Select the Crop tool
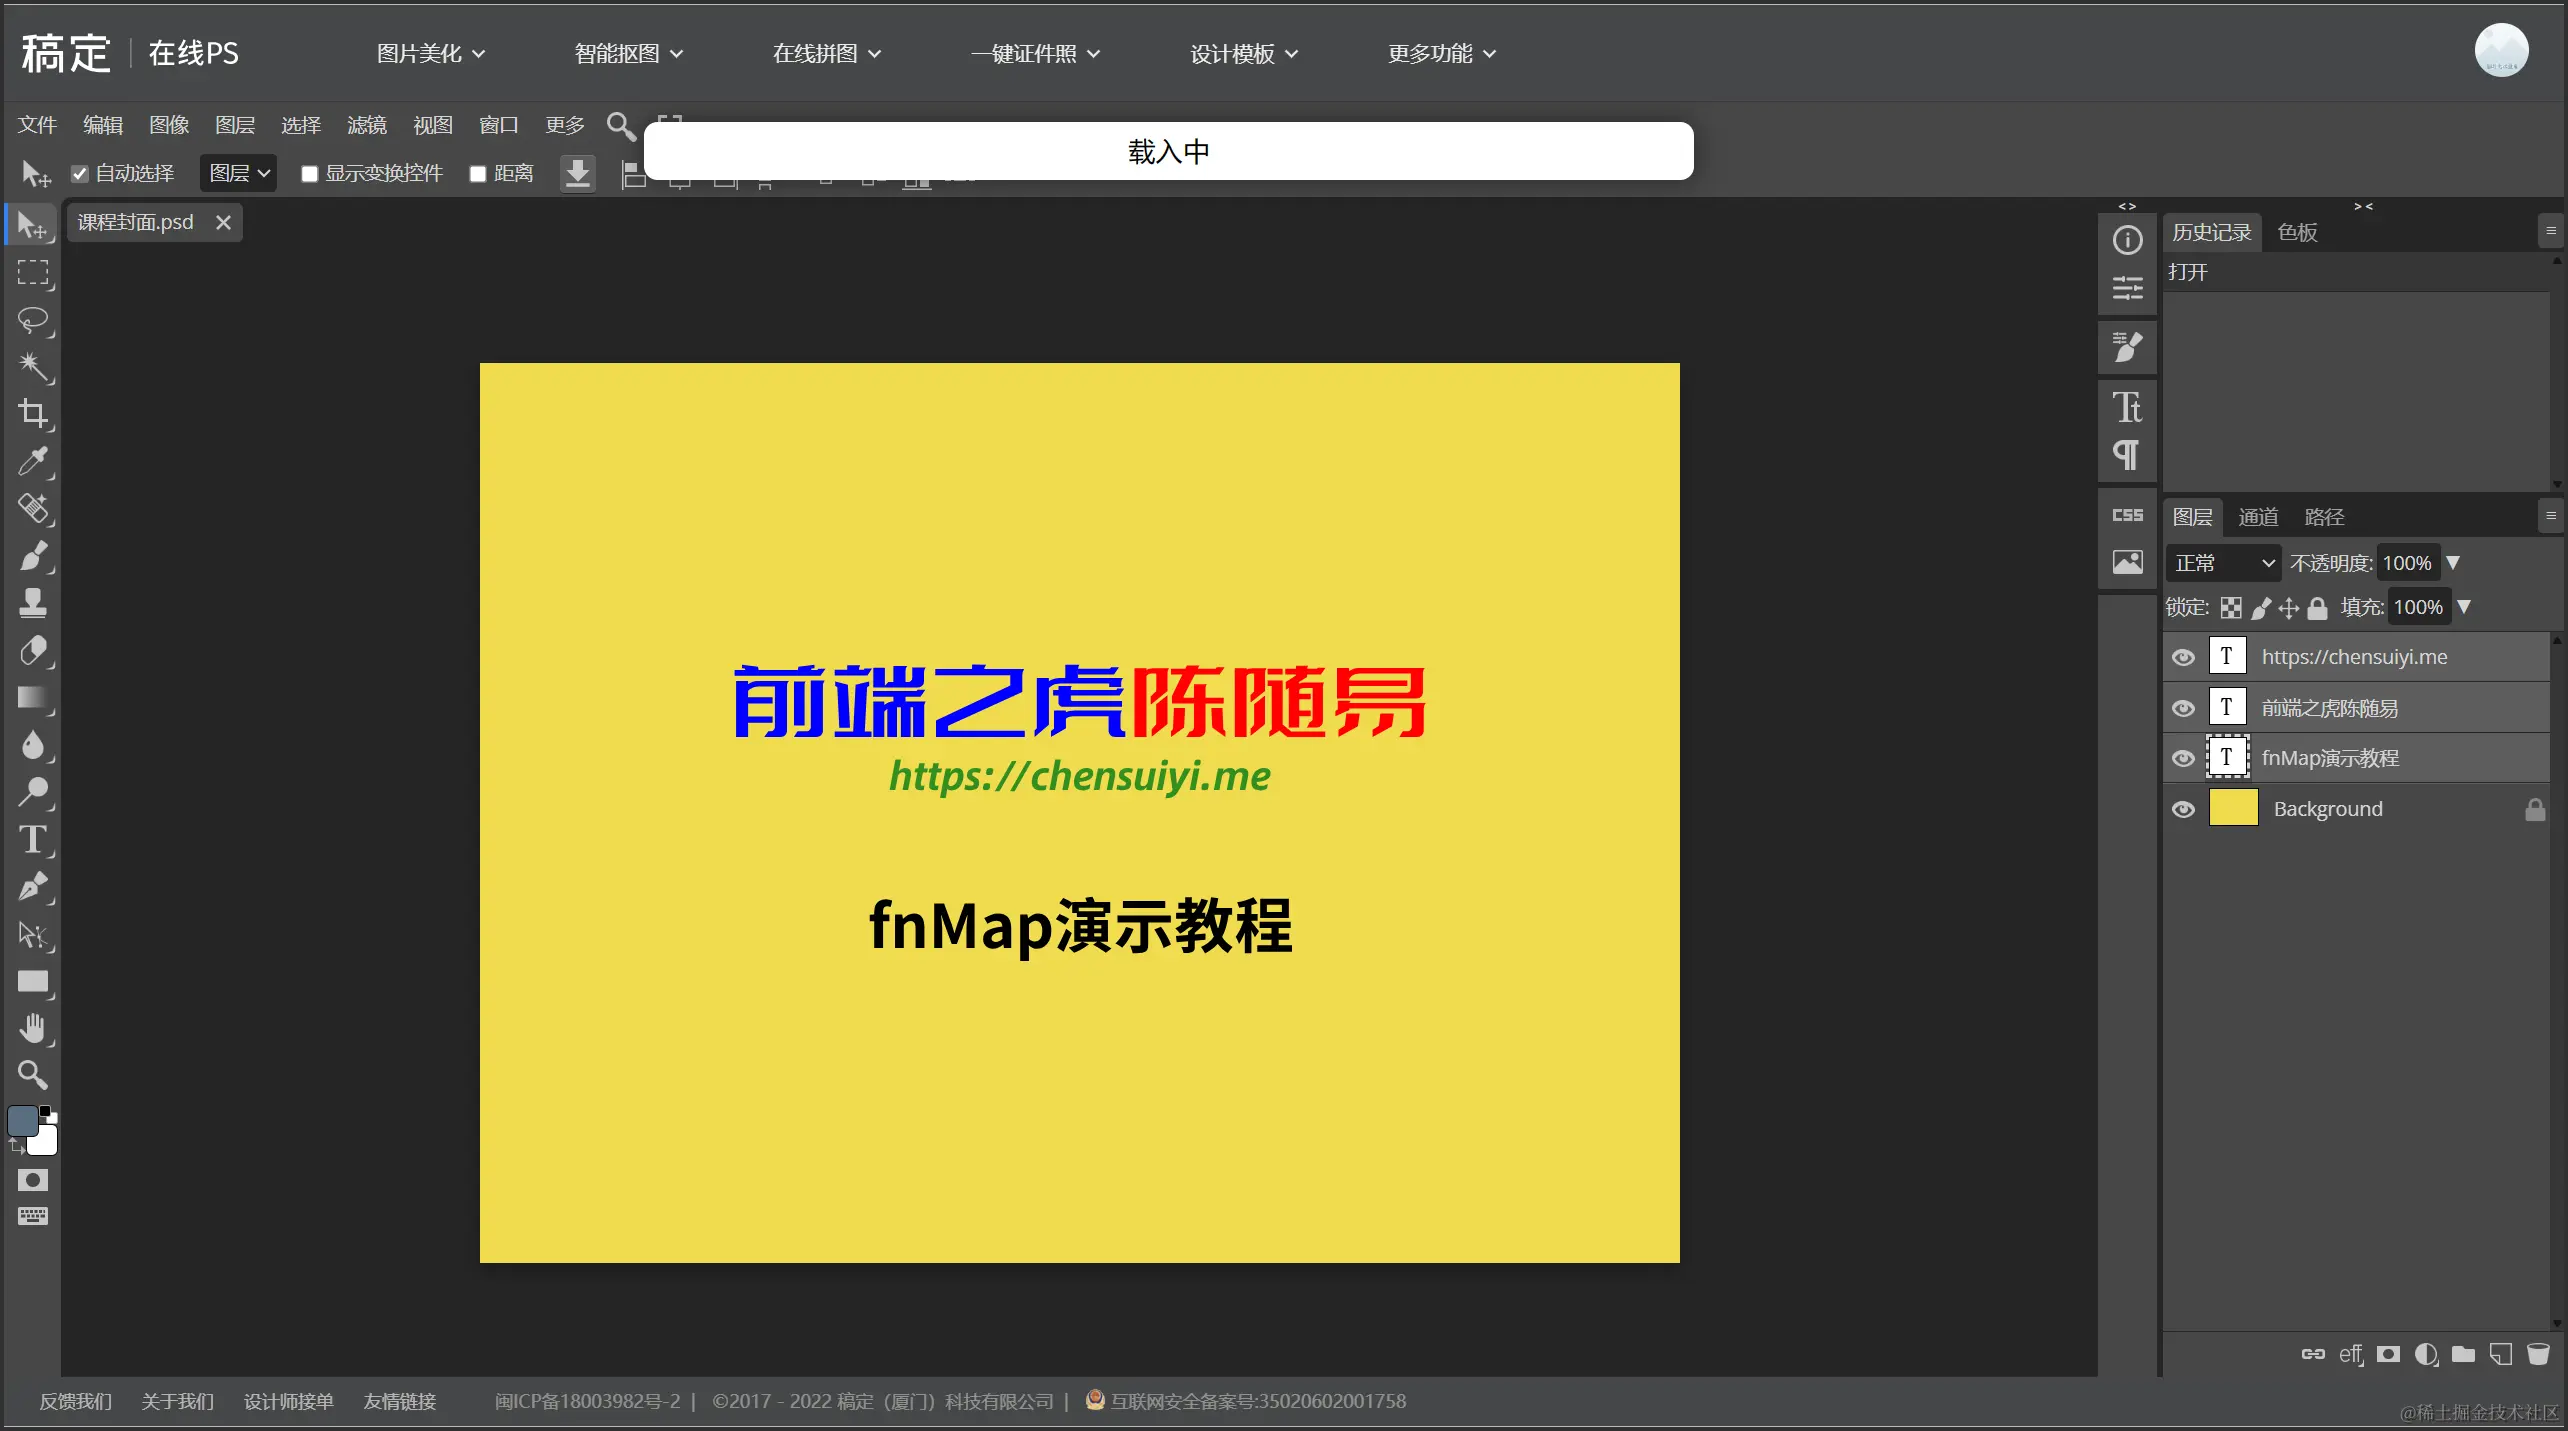This screenshot has height=1431, width=2568. pyautogui.click(x=33, y=413)
